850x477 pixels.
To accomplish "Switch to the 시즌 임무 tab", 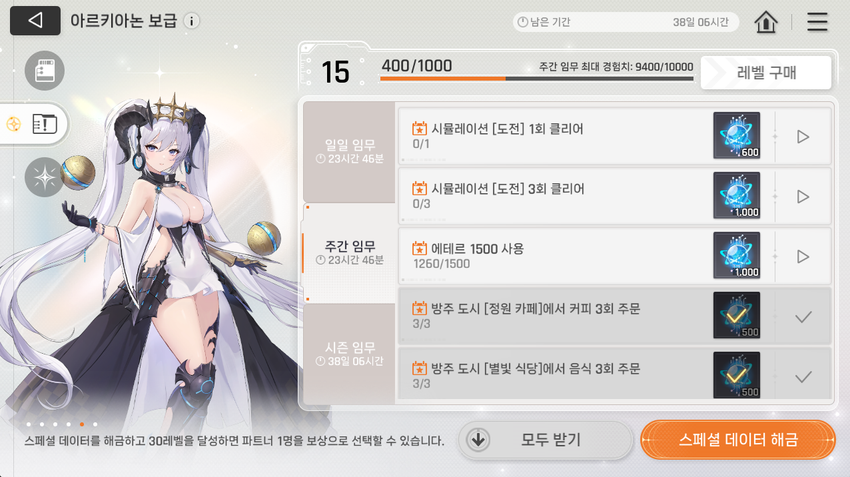I will pos(350,353).
